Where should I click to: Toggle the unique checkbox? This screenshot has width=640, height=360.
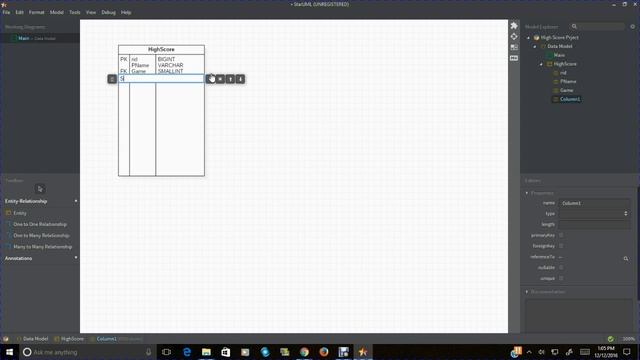(561, 278)
